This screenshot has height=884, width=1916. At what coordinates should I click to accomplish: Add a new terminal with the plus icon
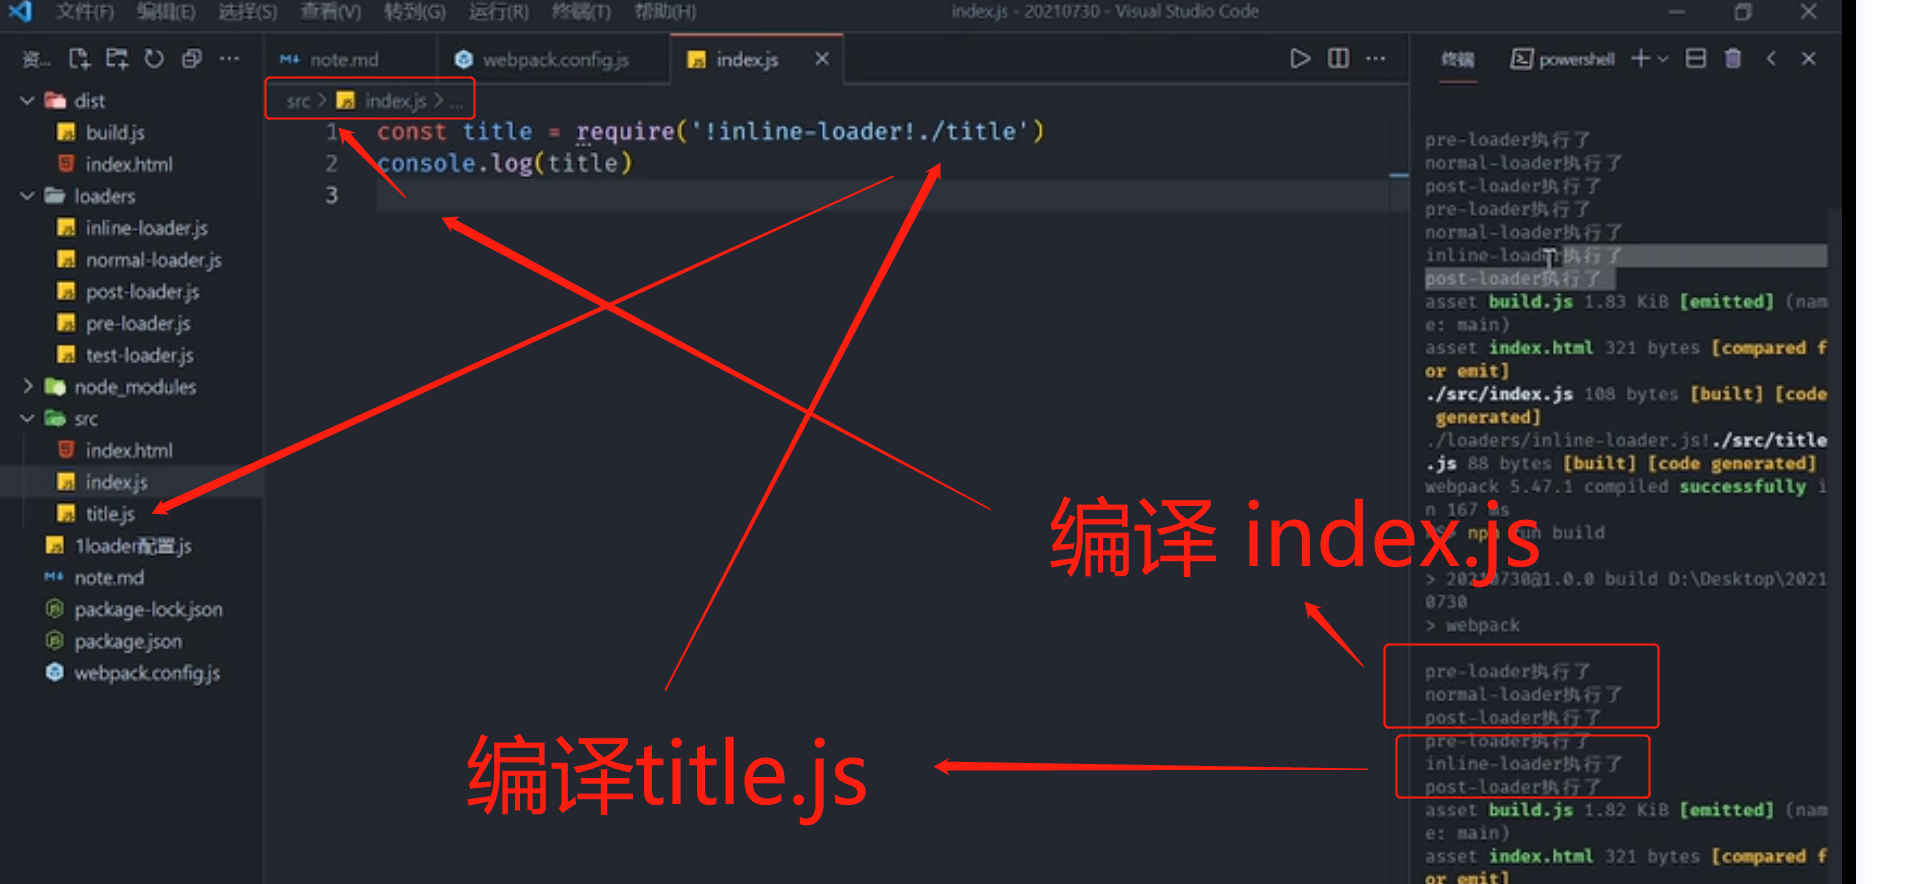[1640, 59]
